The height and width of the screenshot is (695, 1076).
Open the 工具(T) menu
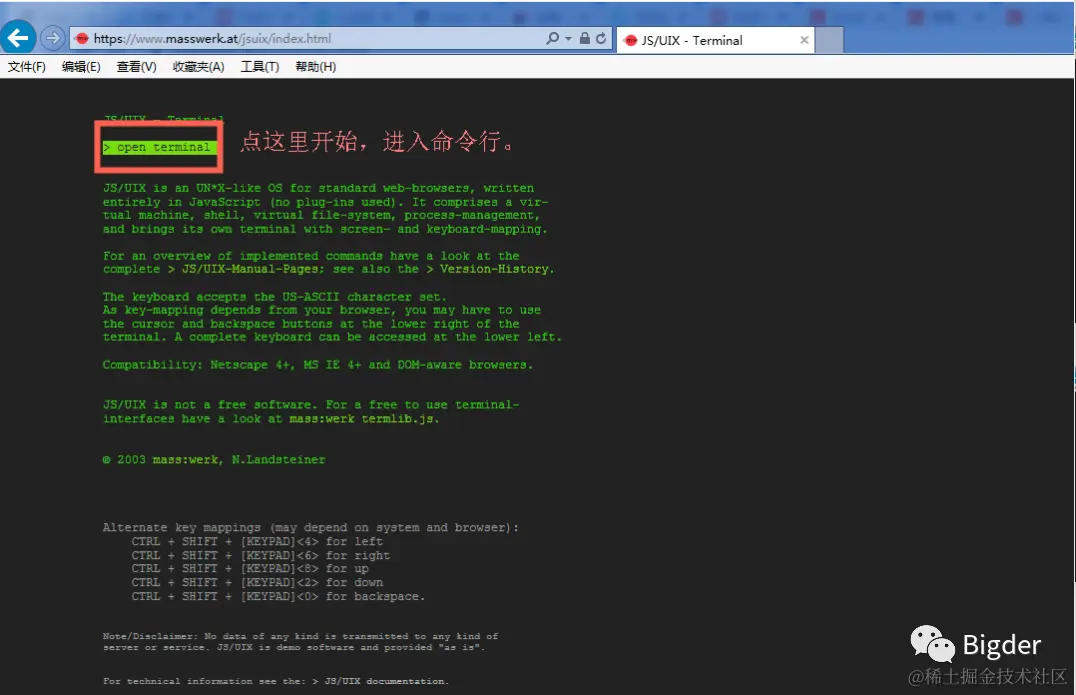point(259,67)
